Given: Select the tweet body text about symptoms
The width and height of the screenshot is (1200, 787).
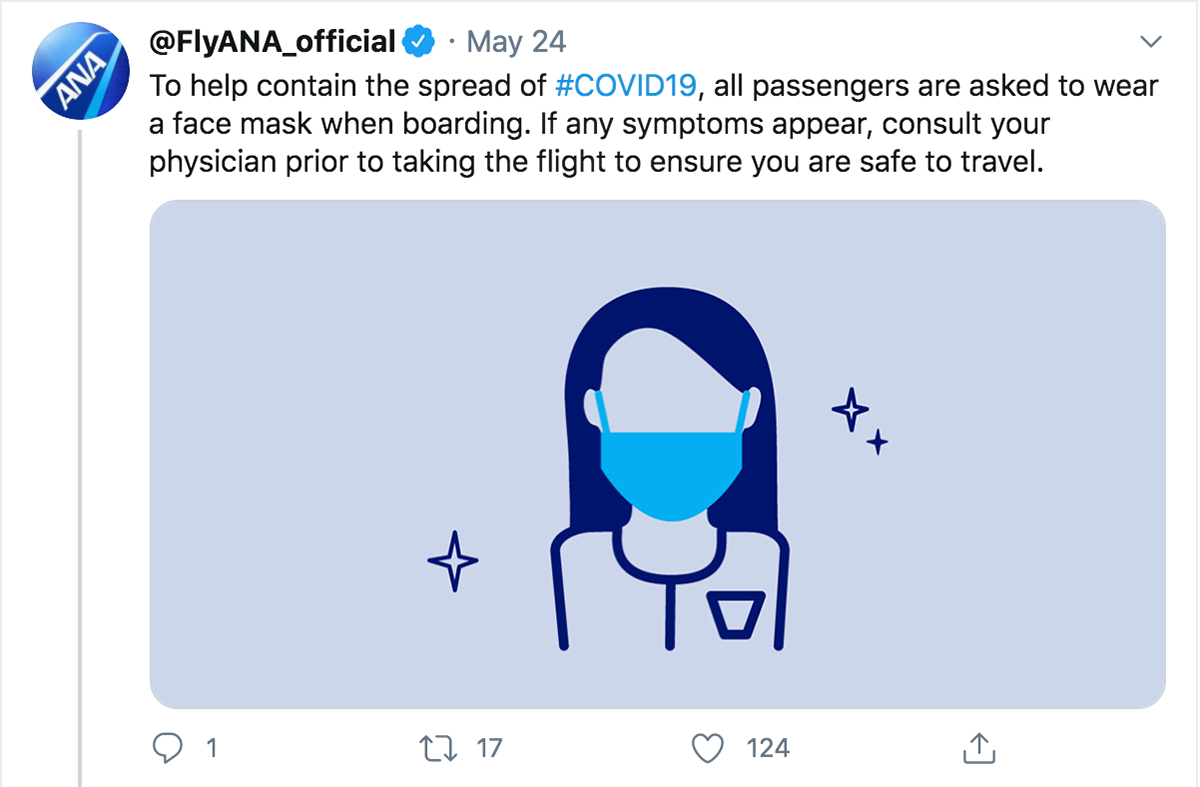Looking at the screenshot, I should [x=600, y=162].
